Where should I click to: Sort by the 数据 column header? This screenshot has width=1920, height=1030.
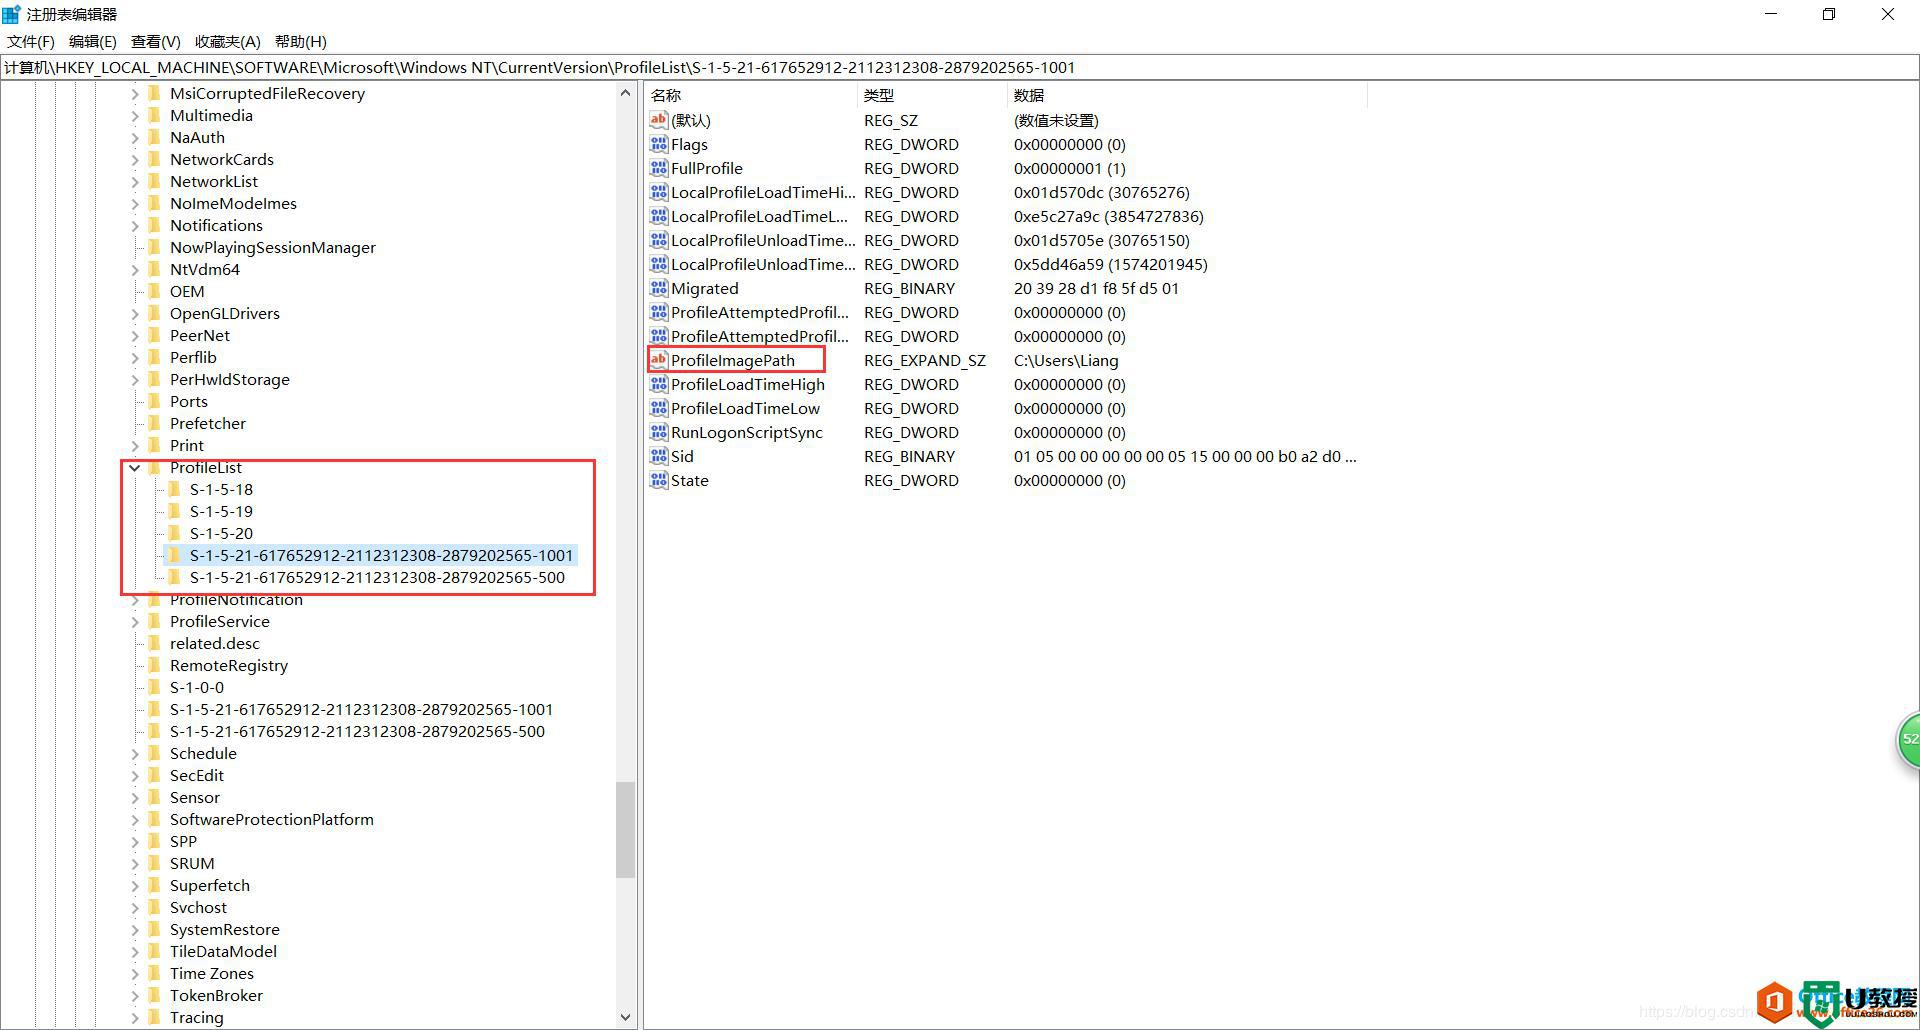[x=1187, y=95]
